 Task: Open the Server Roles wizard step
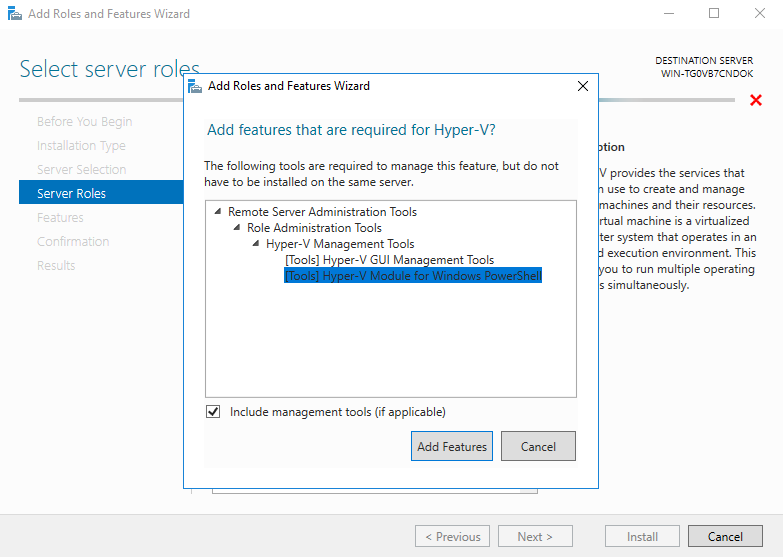tap(71, 193)
